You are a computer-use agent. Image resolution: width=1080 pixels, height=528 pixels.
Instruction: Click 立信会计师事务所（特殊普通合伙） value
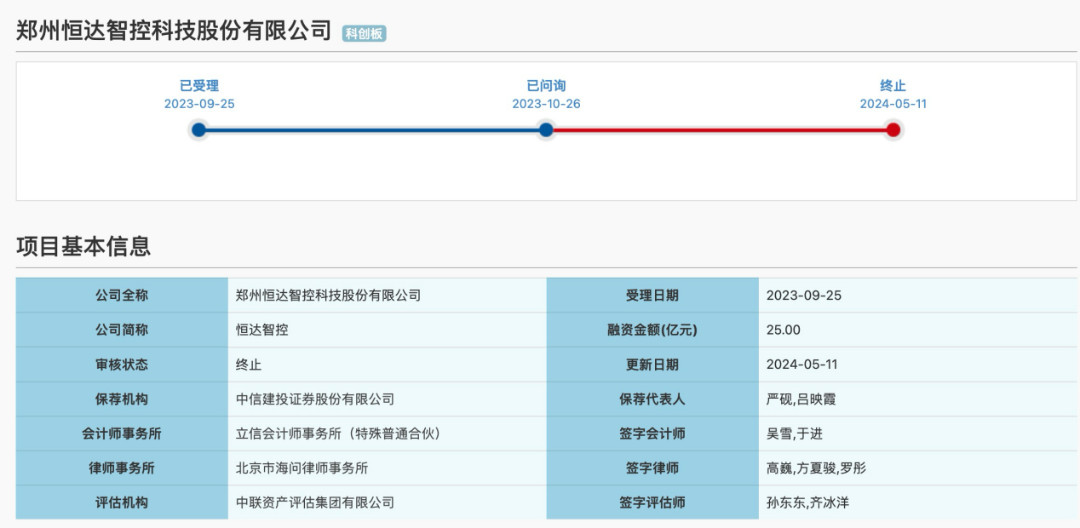pyautogui.click(x=338, y=434)
